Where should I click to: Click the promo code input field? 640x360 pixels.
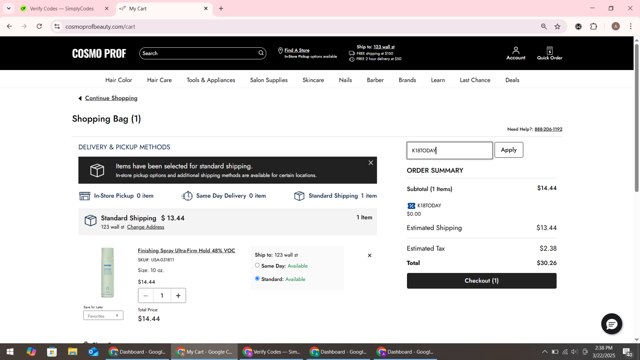coord(449,150)
